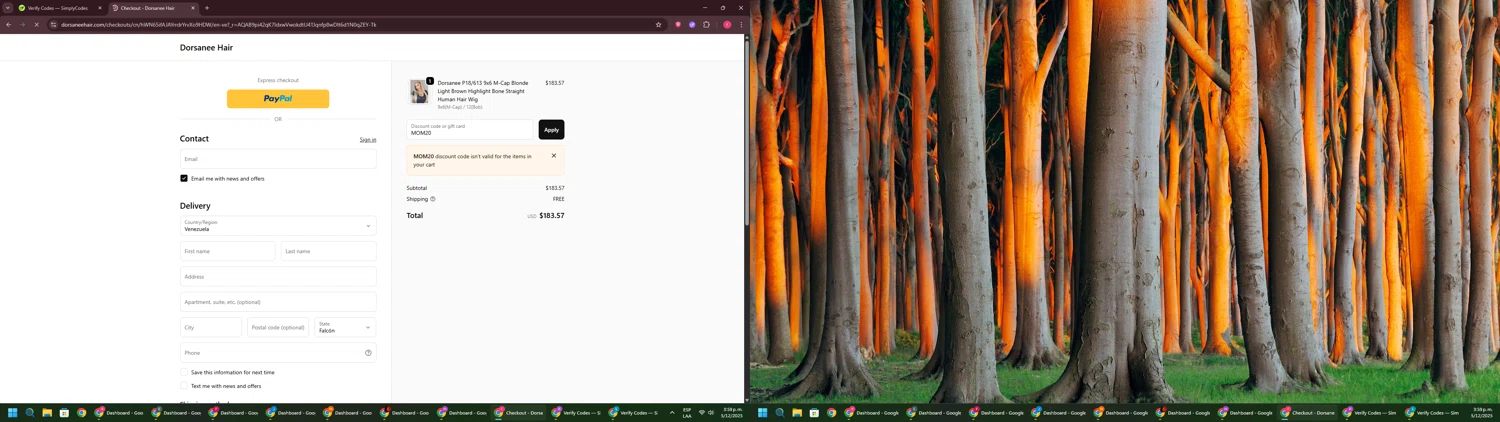The height and width of the screenshot is (422, 1500).
Task: Close the Verify Codes — SimplyCodes tab
Action: 99,8
